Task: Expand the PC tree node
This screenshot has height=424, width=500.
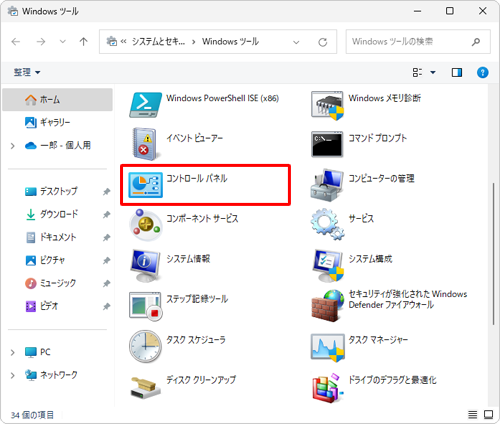Action: point(13,352)
